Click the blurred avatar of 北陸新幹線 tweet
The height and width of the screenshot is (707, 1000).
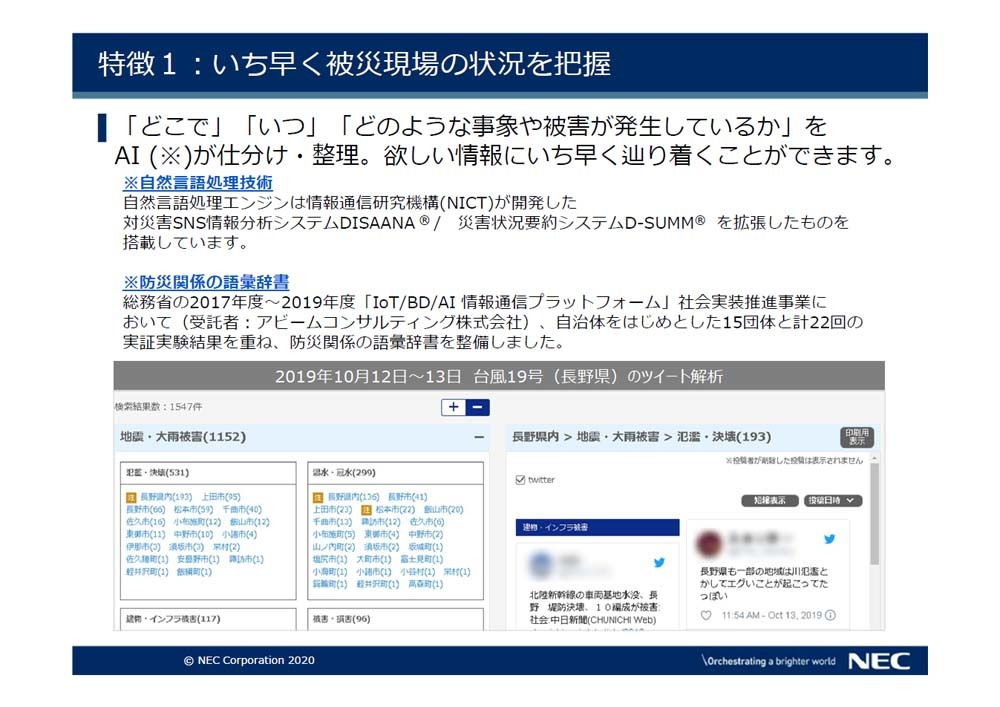tap(541, 564)
